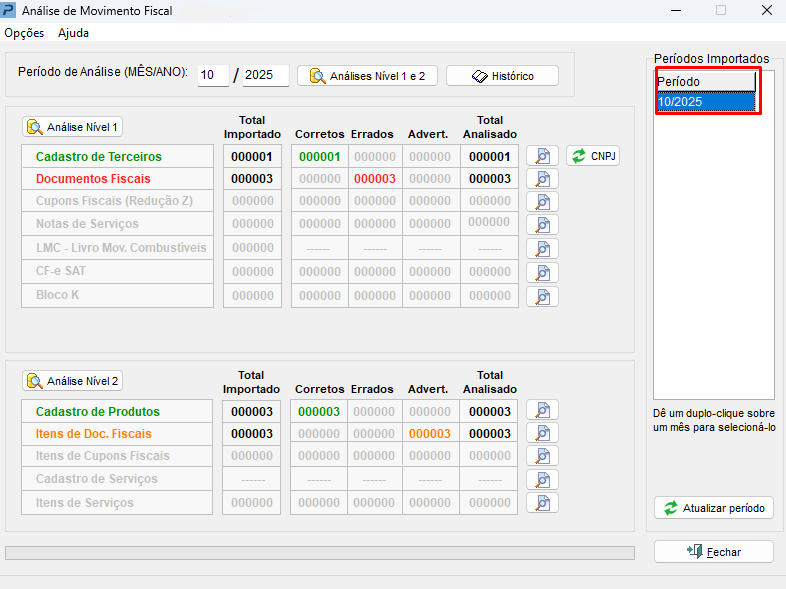Screen dimensions: 786x589
Task: Click magnifier icon for Notas de Serviços row
Action: [x=542, y=224]
